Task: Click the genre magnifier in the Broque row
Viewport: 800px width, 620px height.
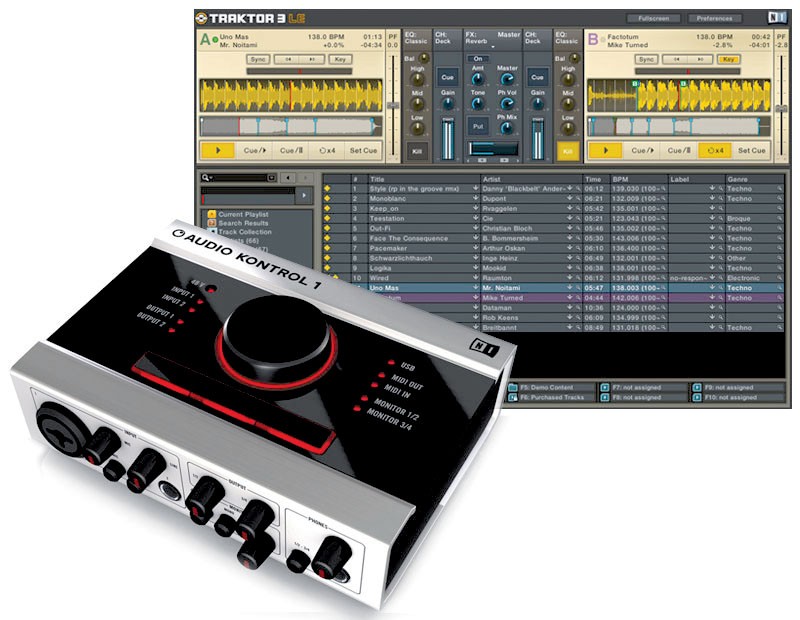Action: (x=780, y=218)
